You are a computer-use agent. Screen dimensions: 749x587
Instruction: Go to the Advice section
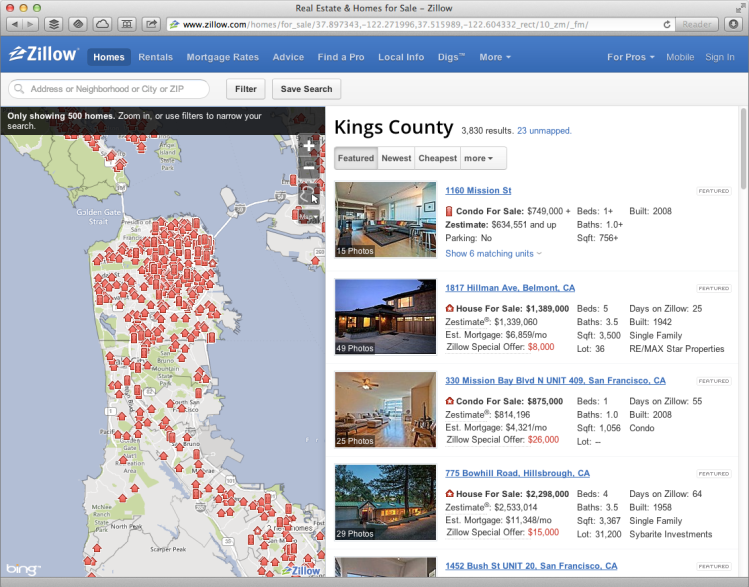[288, 57]
